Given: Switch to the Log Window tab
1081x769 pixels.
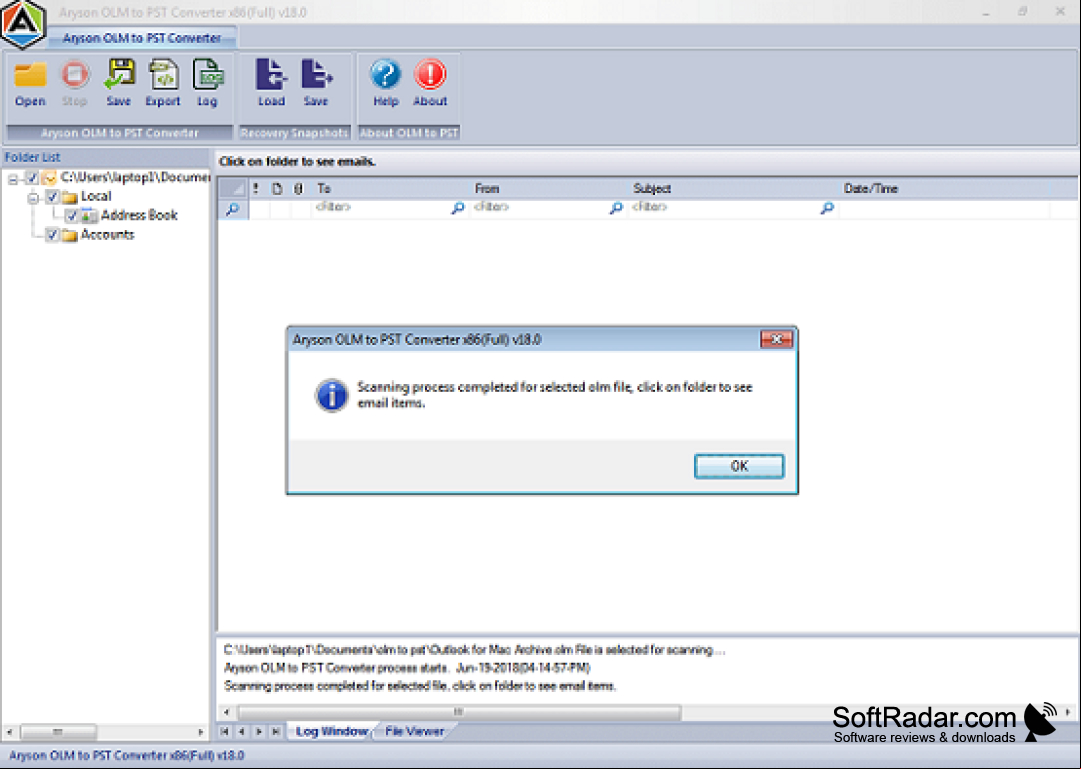Looking at the screenshot, I should pyautogui.click(x=332, y=731).
